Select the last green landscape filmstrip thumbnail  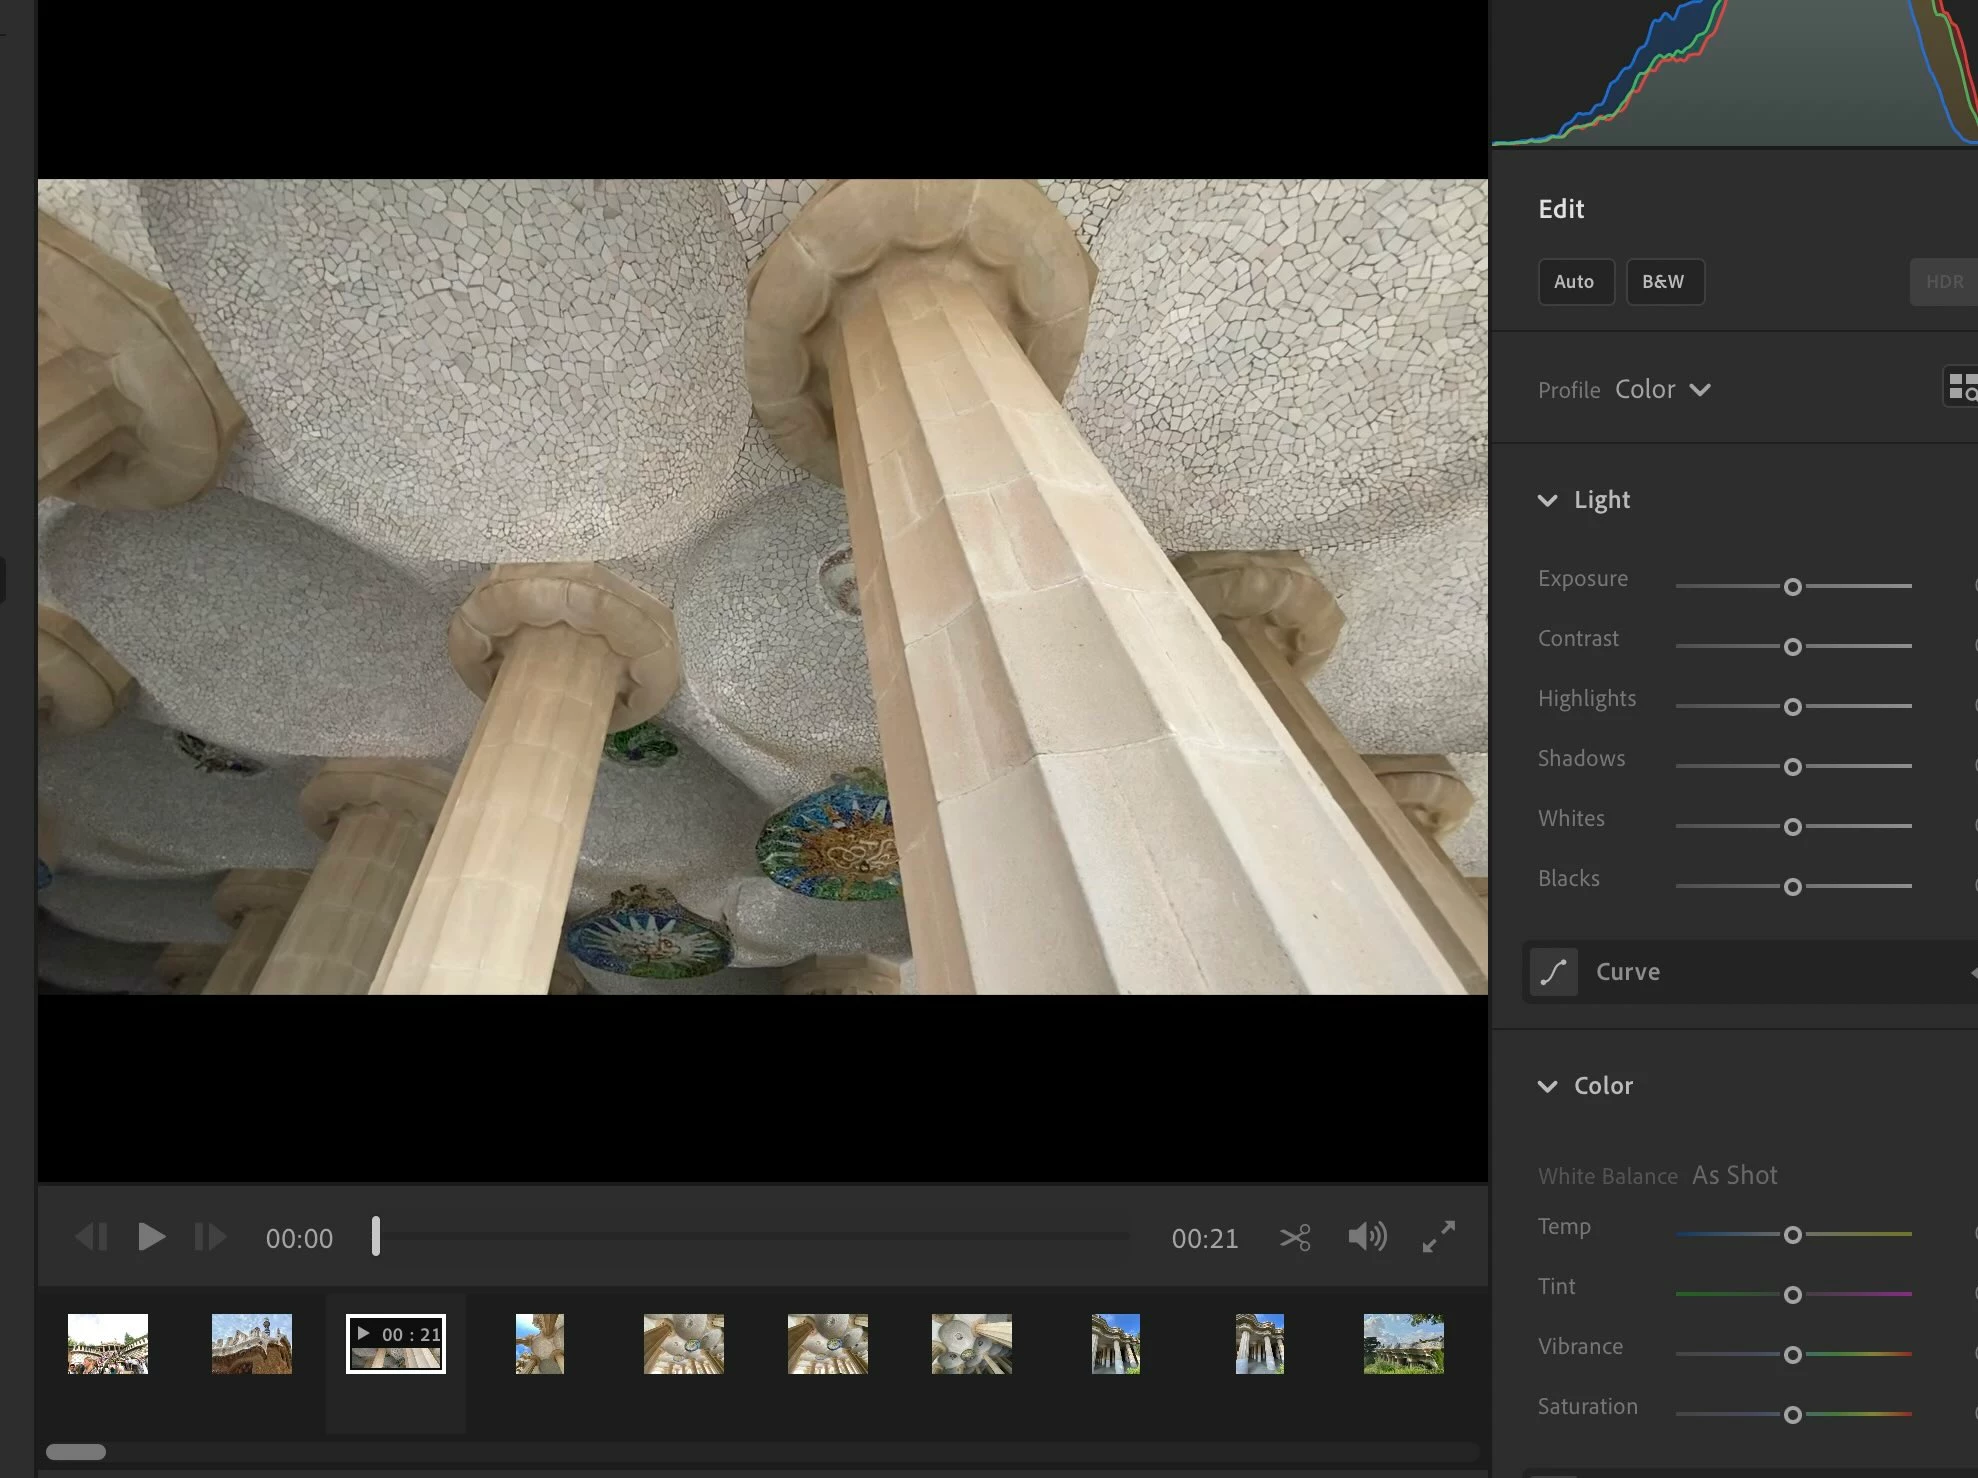tap(1403, 1344)
